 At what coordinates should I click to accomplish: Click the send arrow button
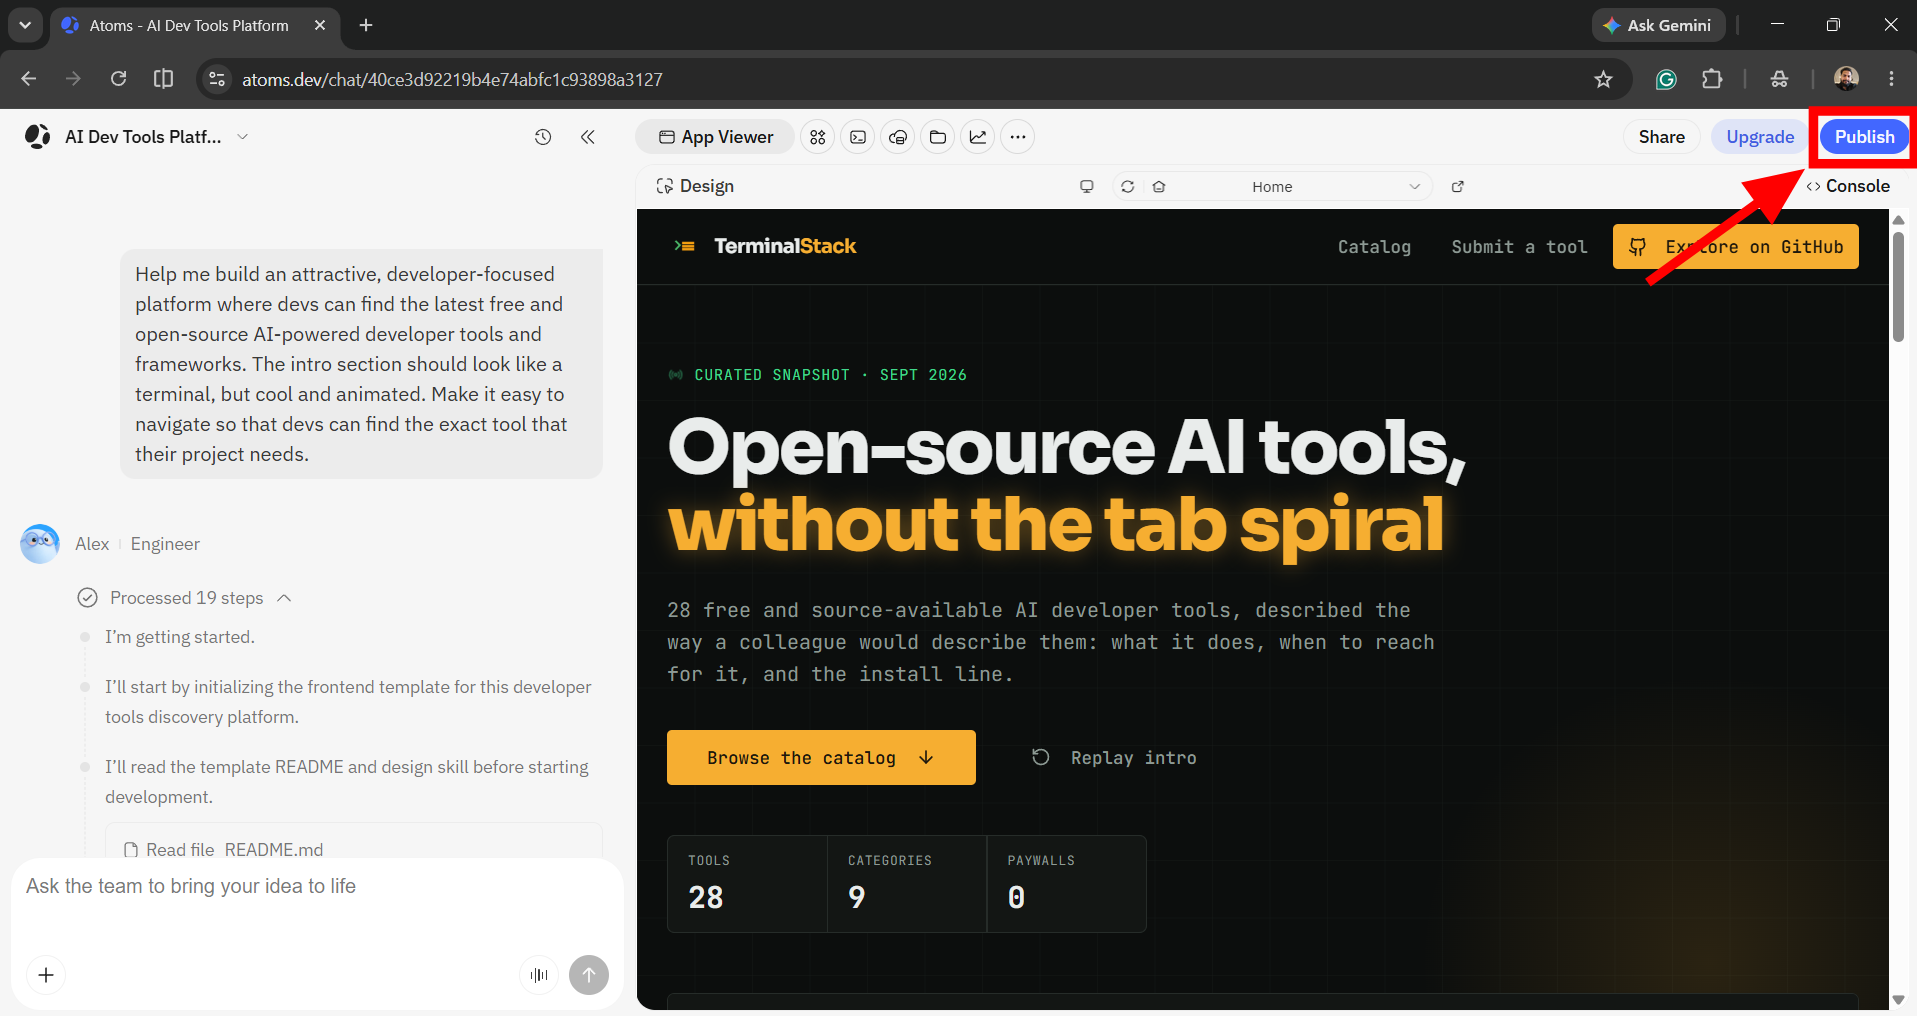[x=589, y=975]
